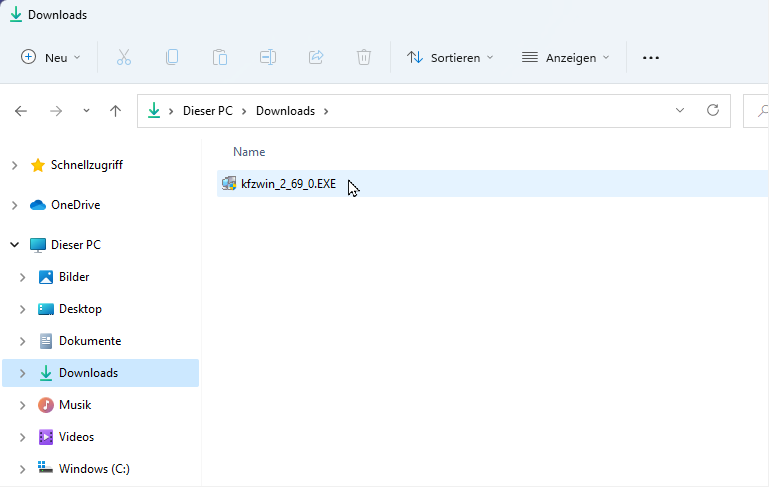The height and width of the screenshot is (487, 769).
Task: Expand the Bilder folder node
Action: (x=23, y=277)
